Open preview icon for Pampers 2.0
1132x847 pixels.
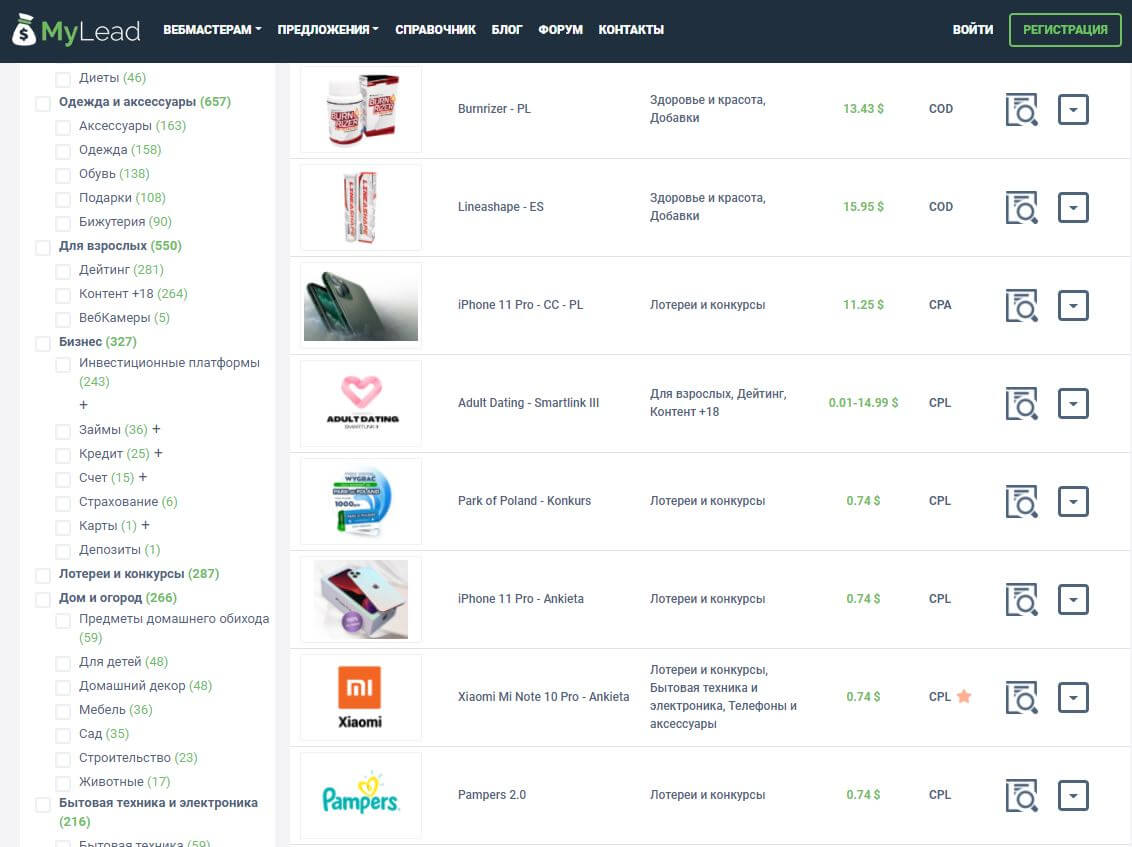tap(1022, 796)
